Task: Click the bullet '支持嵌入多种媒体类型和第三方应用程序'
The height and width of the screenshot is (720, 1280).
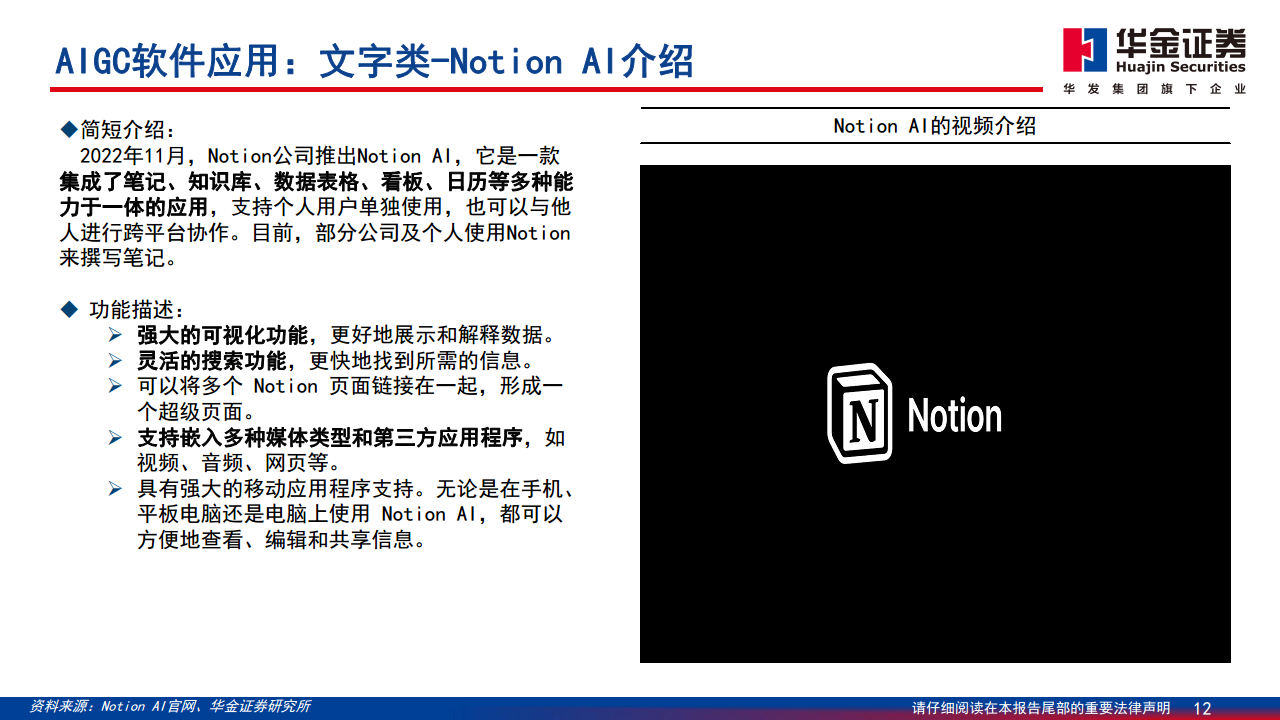Action: tap(330, 438)
